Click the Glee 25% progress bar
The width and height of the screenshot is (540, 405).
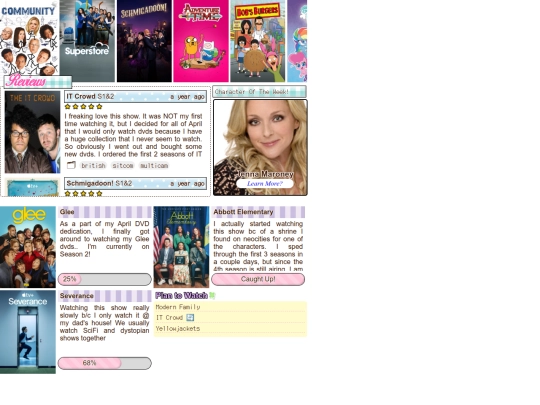tap(105, 279)
